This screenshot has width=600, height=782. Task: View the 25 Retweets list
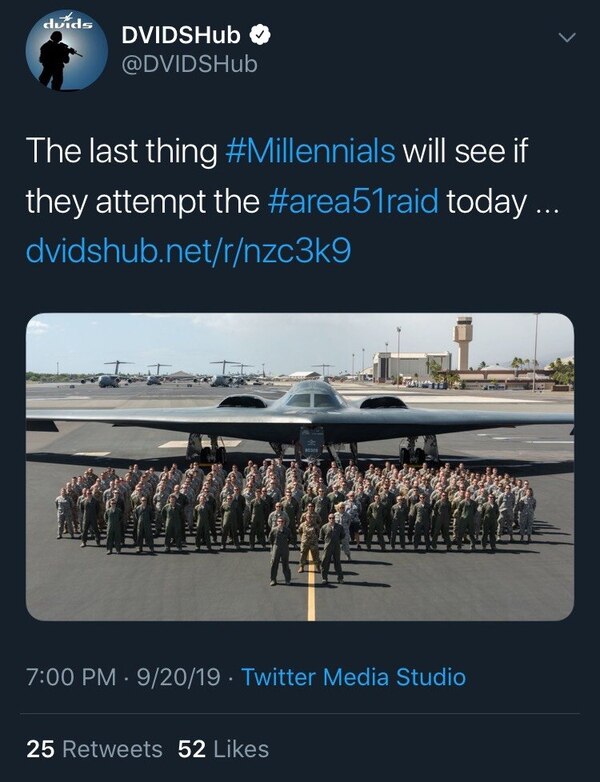pyautogui.click(x=94, y=748)
